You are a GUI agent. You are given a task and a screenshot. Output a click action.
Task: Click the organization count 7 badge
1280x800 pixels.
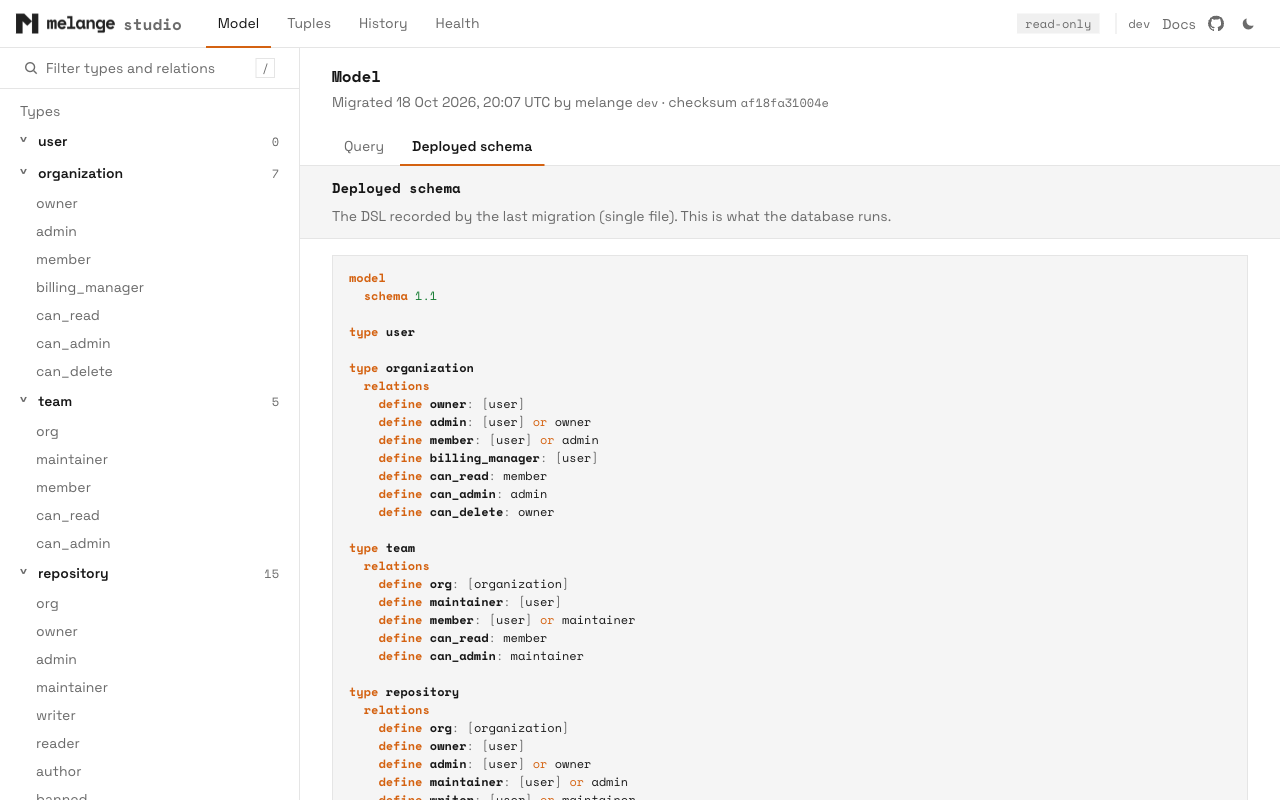pyautogui.click(x=275, y=174)
